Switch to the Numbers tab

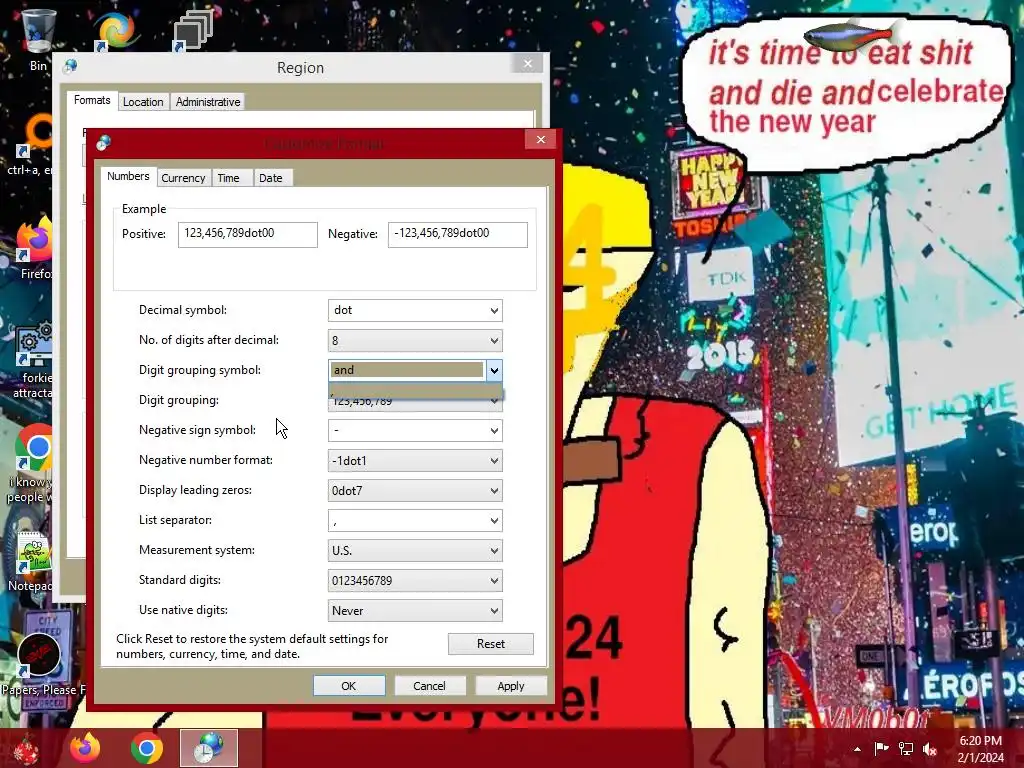pos(128,176)
